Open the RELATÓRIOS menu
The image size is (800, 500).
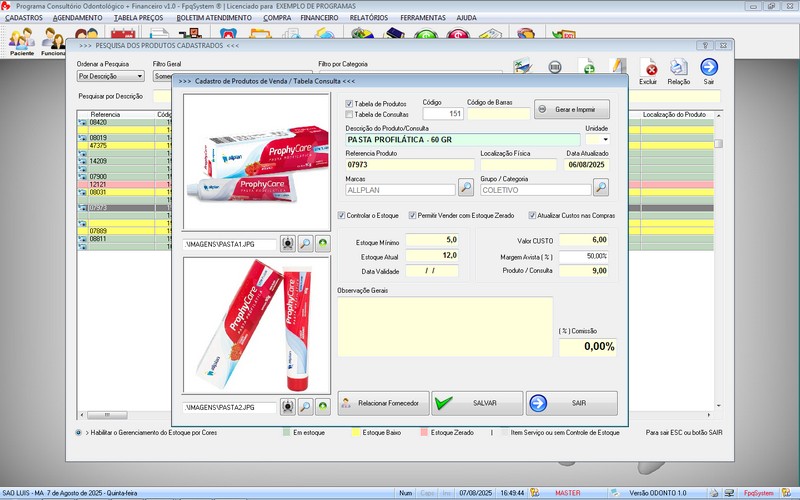pyautogui.click(x=369, y=18)
